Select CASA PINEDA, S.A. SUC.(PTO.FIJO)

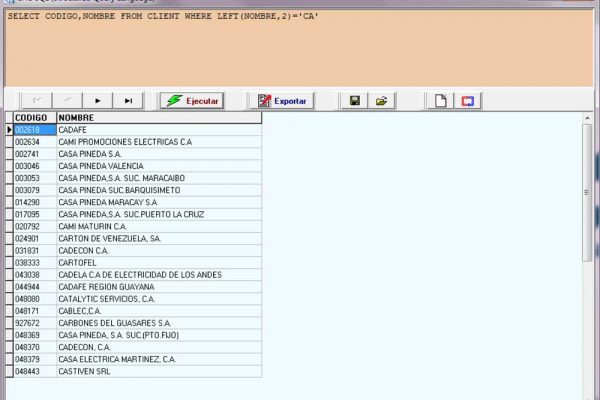[x=159, y=335]
